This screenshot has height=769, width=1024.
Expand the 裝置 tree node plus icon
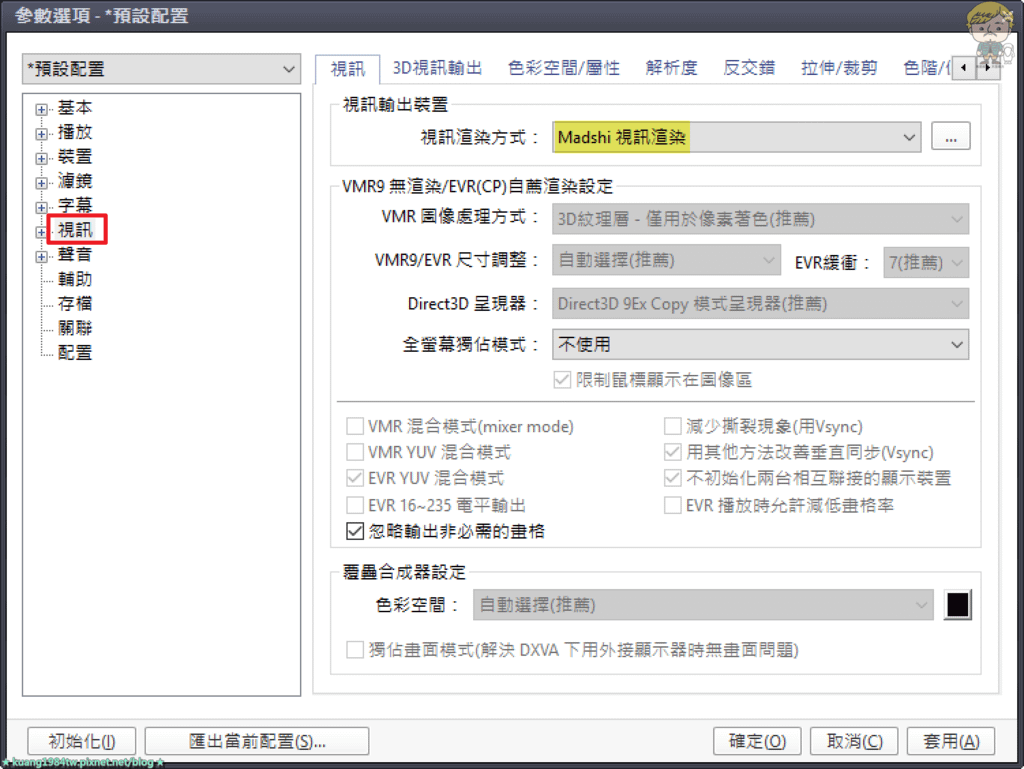click(x=41, y=159)
